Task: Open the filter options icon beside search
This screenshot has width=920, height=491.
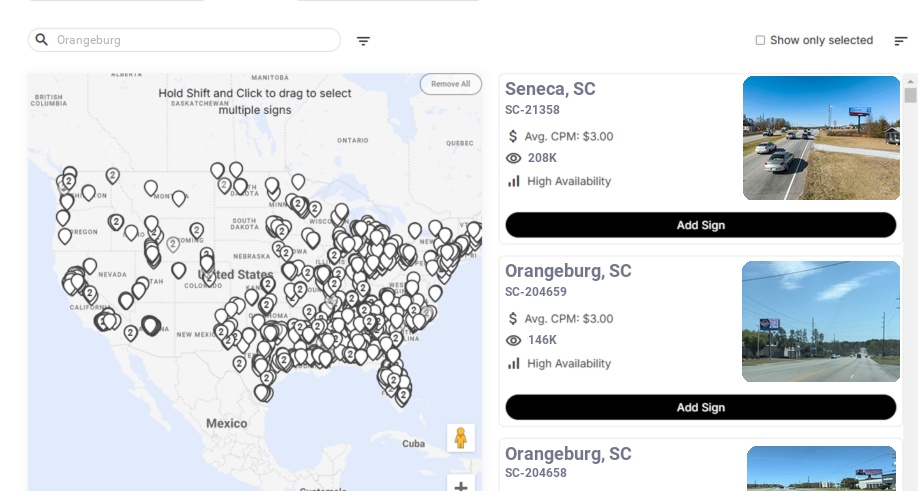Action: 363,41
